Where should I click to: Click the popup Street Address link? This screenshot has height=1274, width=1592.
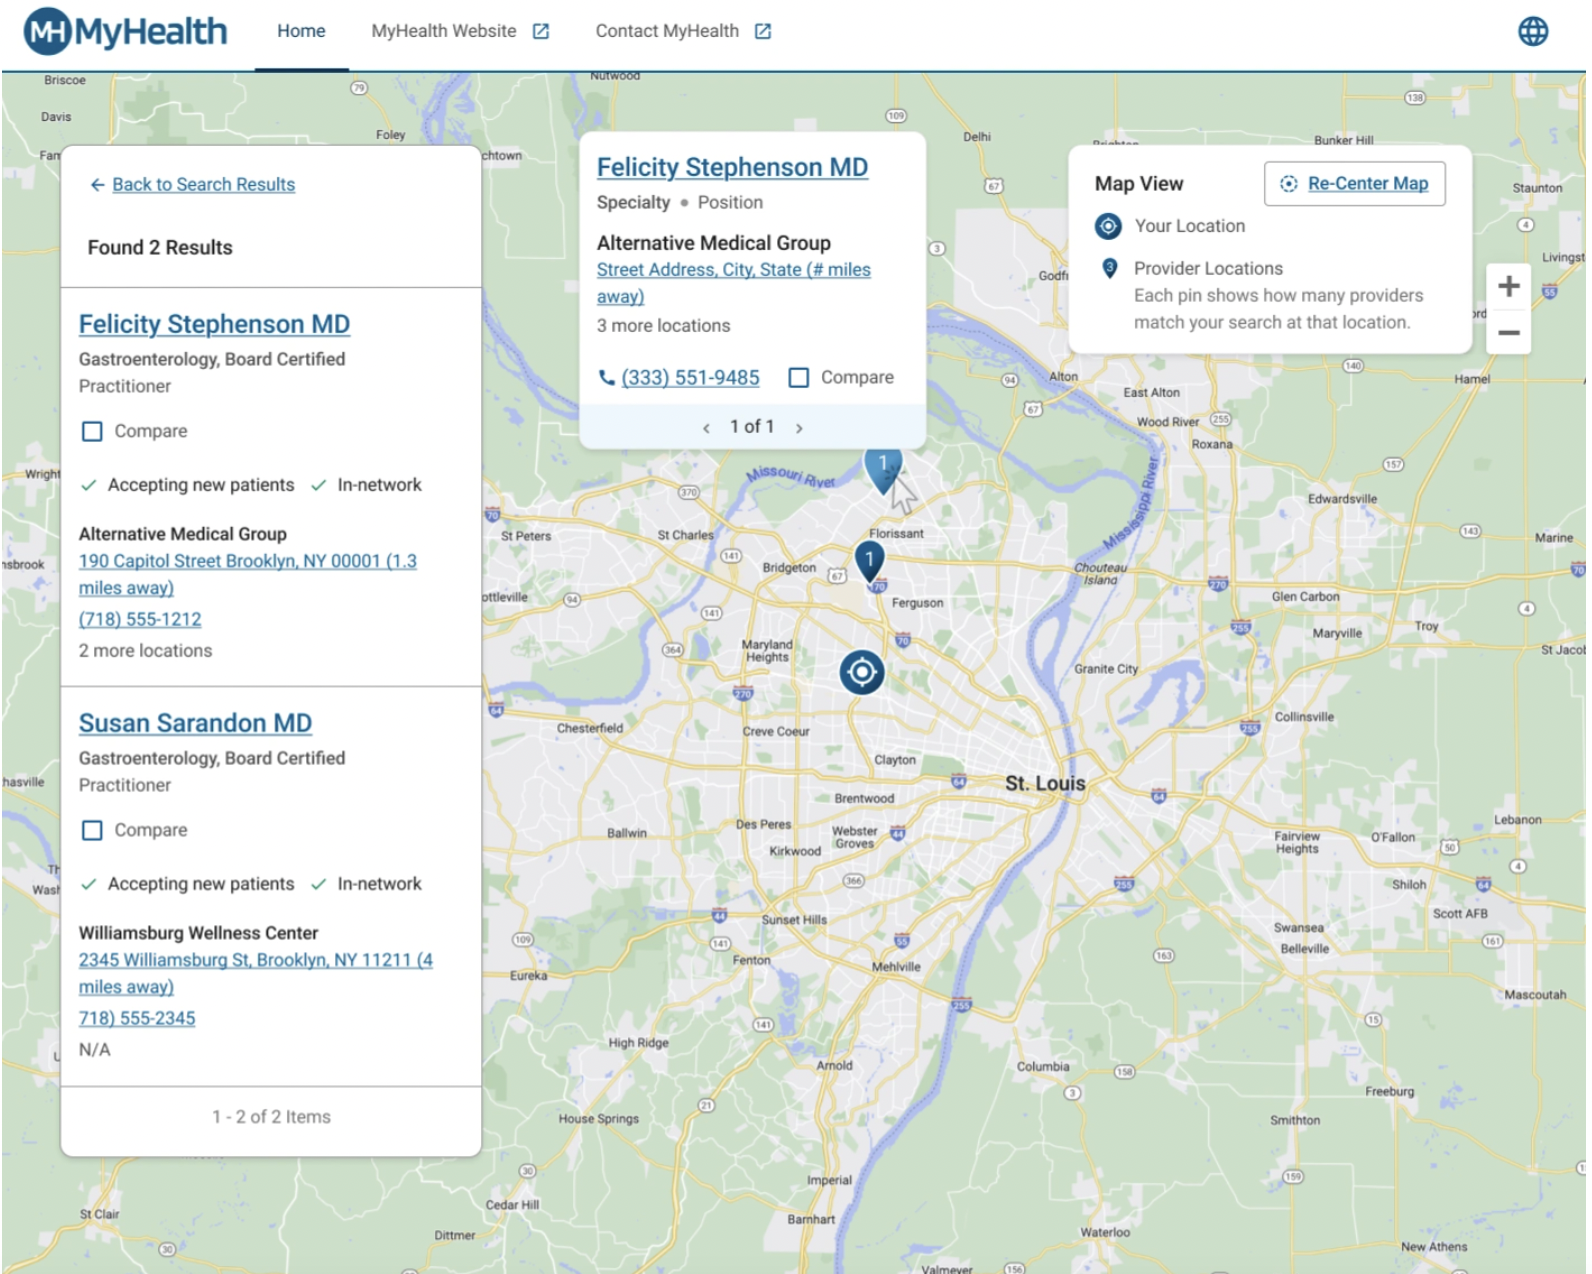[733, 283]
